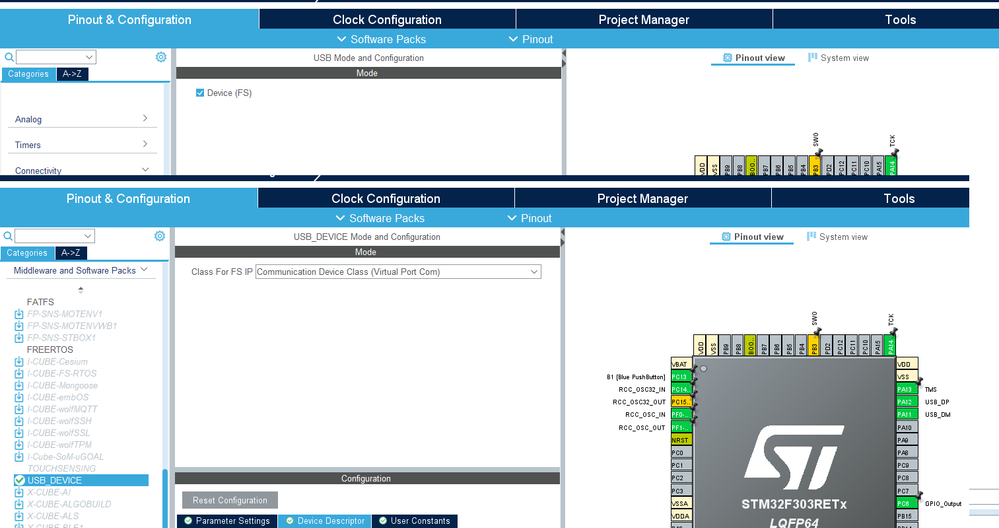Open Project Manager tab in USB Mode window
999x528 pixels.
pyautogui.click(x=643, y=20)
